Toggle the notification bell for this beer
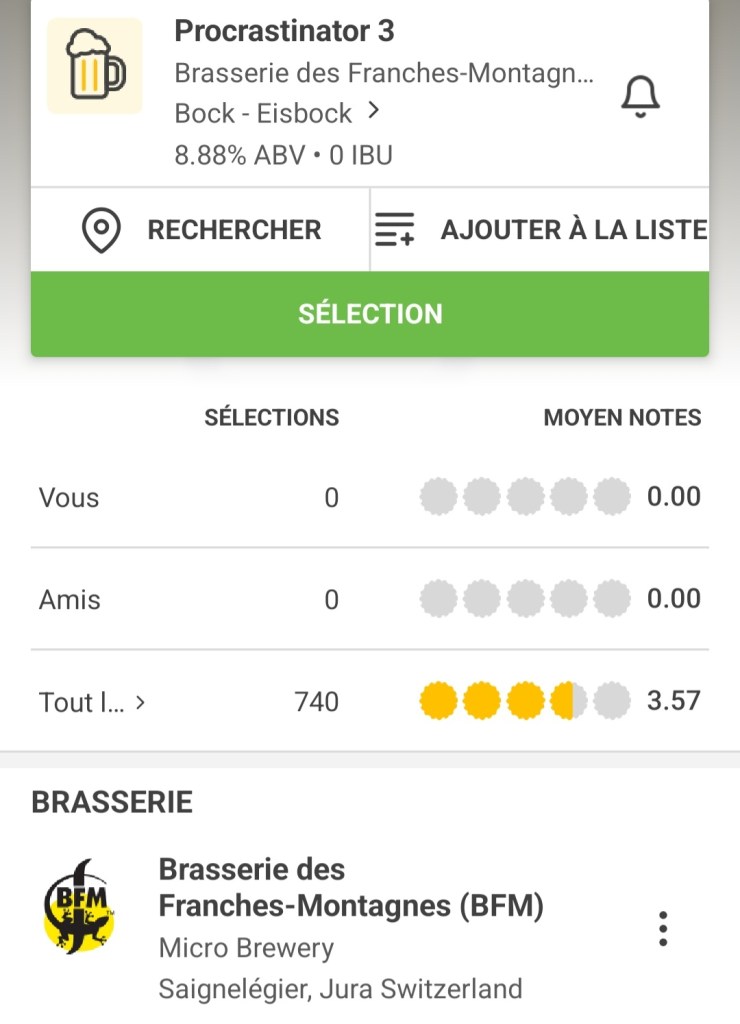The height and width of the screenshot is (1024, 740). tap(641, 96)
